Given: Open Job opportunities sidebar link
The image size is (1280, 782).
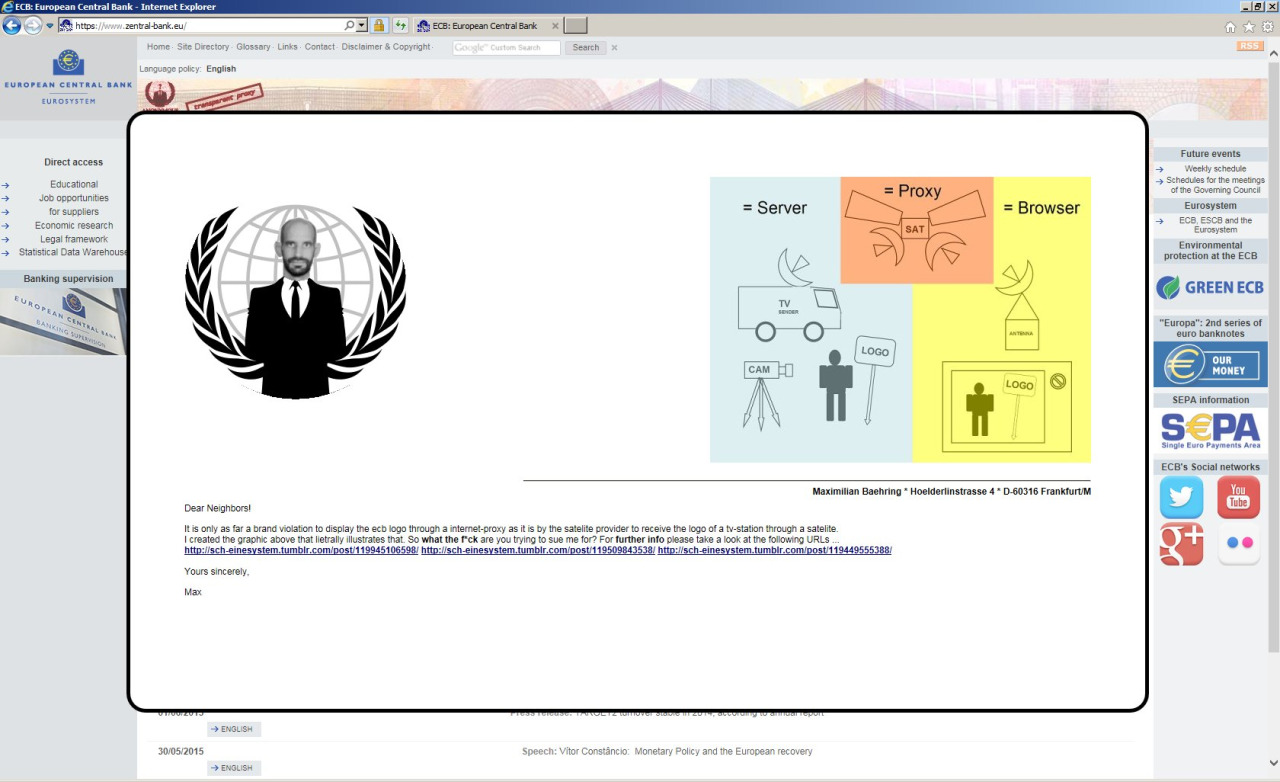Looking at the screenshot, I should [74, 198].
